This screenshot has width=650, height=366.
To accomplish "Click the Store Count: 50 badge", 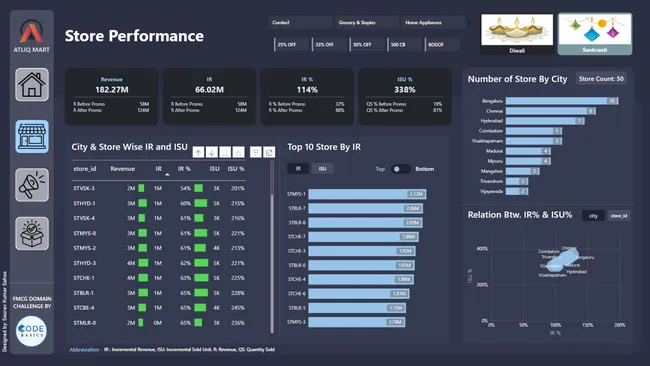I will [x=601, y=78].
